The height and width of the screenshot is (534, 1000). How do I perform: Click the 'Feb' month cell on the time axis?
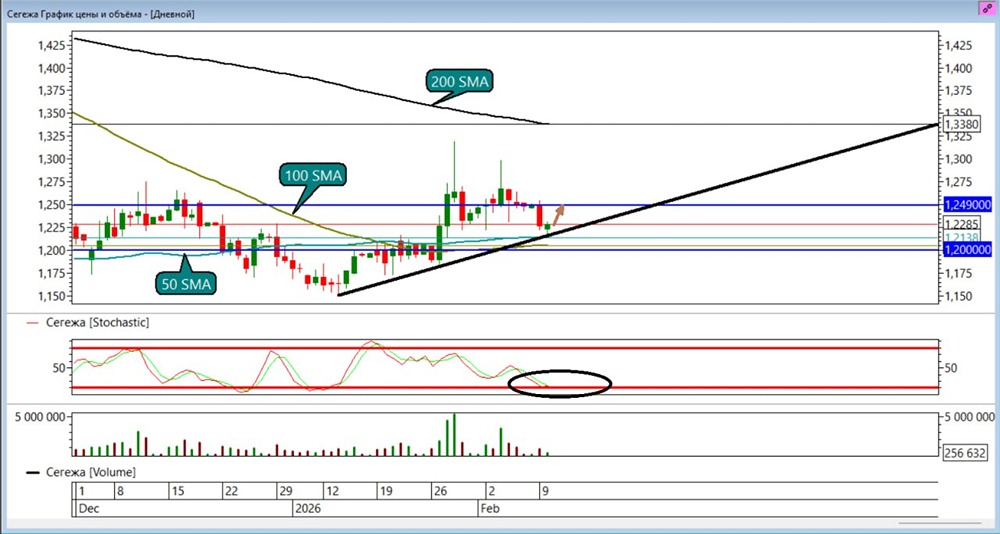click(x=708, y=508)
